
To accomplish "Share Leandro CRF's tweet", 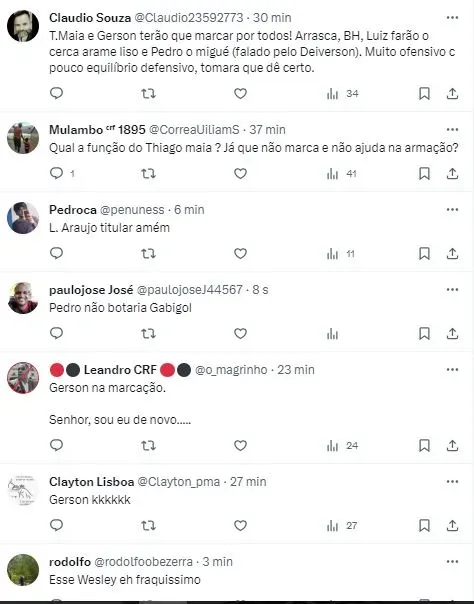I will click(x=452, y=446).
